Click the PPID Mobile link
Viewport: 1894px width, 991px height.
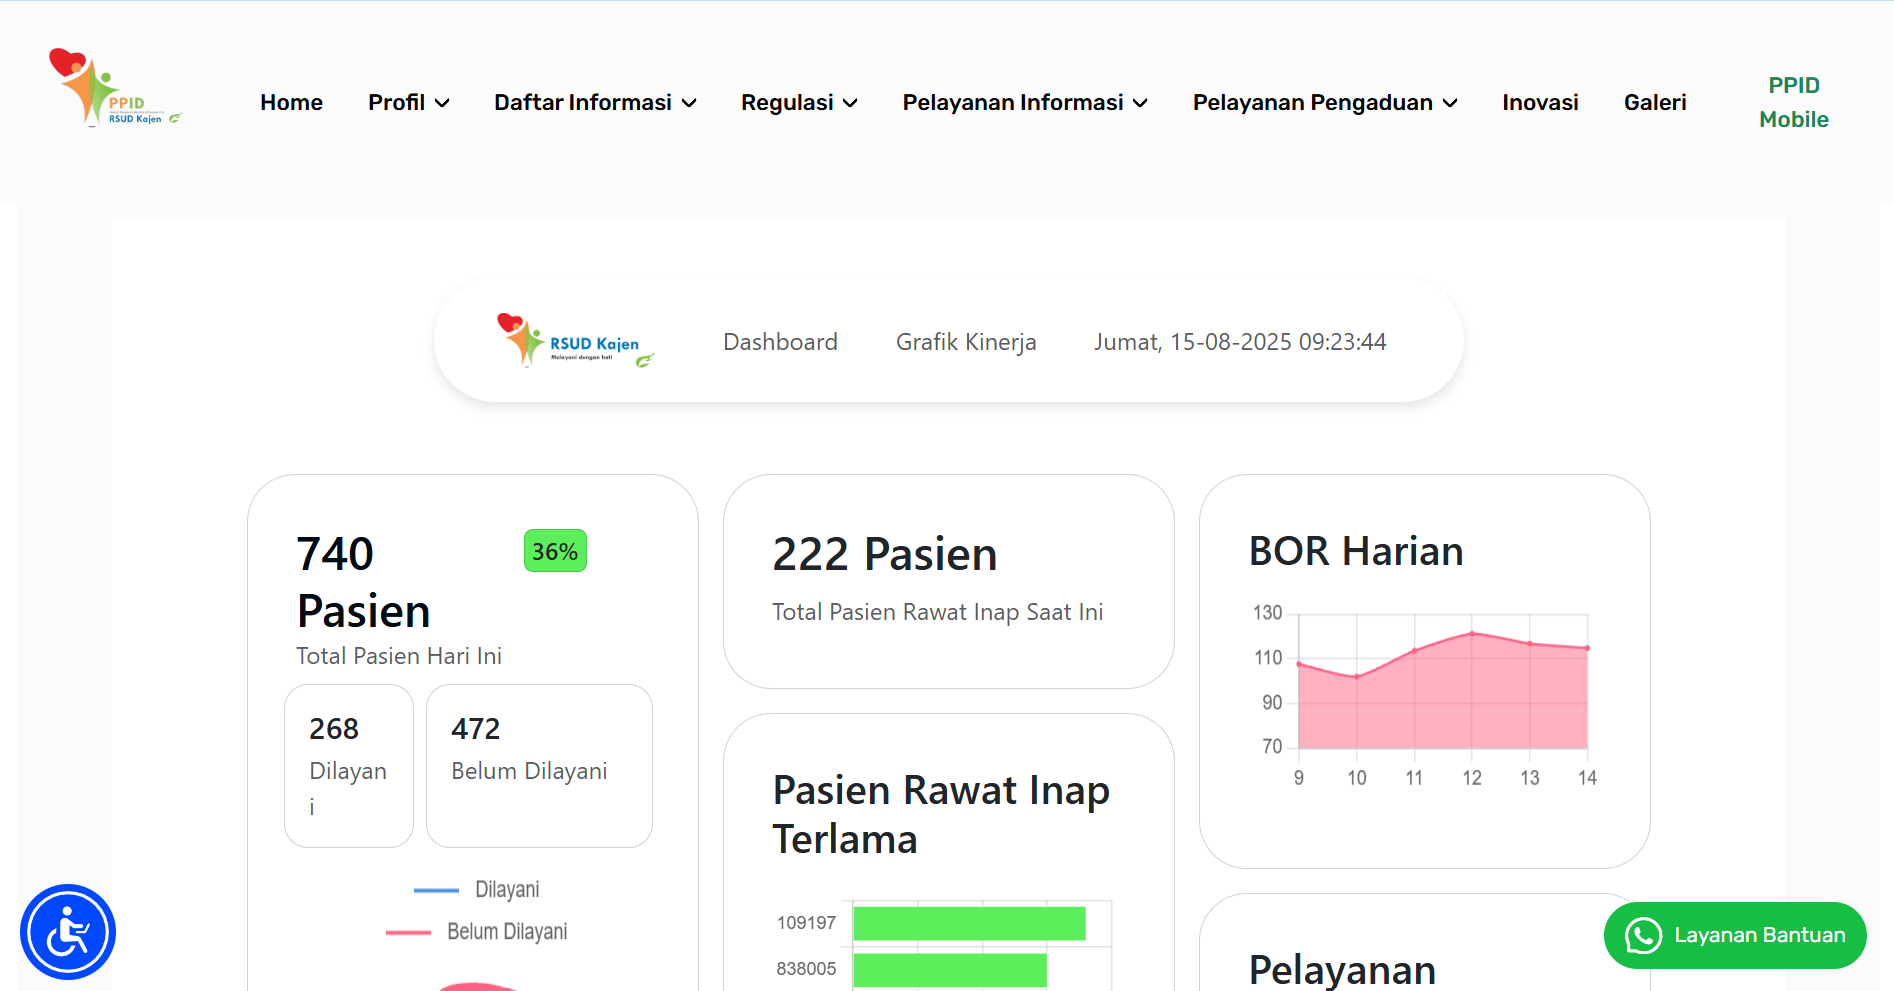[x=1794, y=102]
